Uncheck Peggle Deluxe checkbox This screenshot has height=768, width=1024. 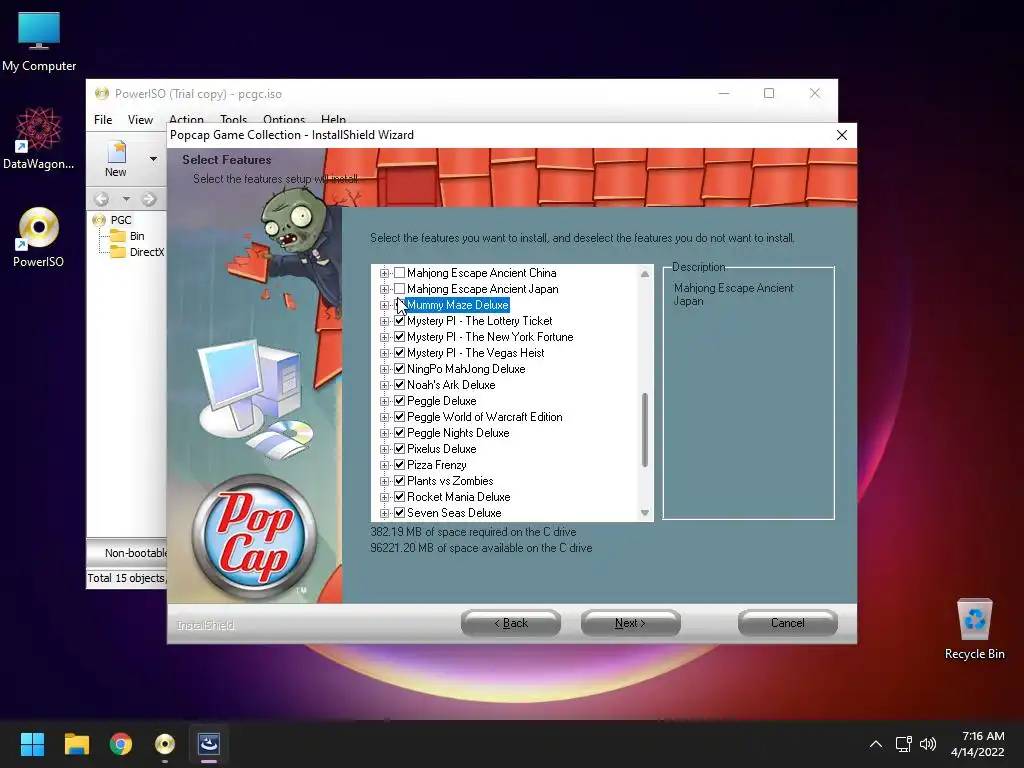coord(399,401)
